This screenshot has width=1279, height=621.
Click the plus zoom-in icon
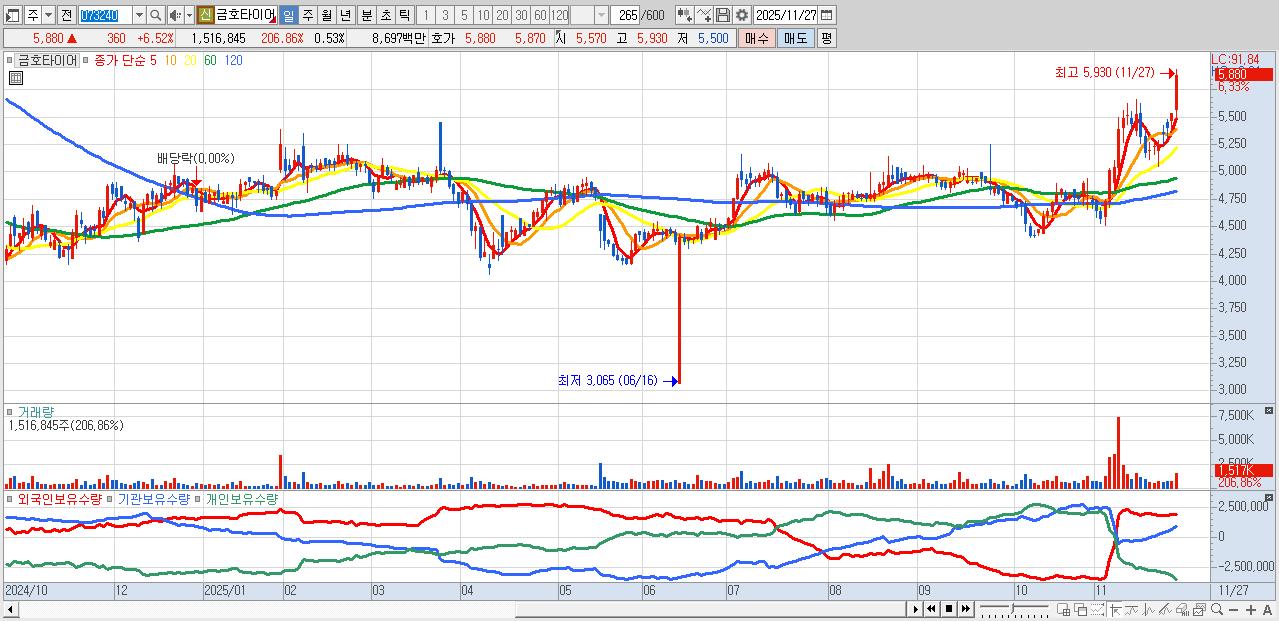(1251, 610)
